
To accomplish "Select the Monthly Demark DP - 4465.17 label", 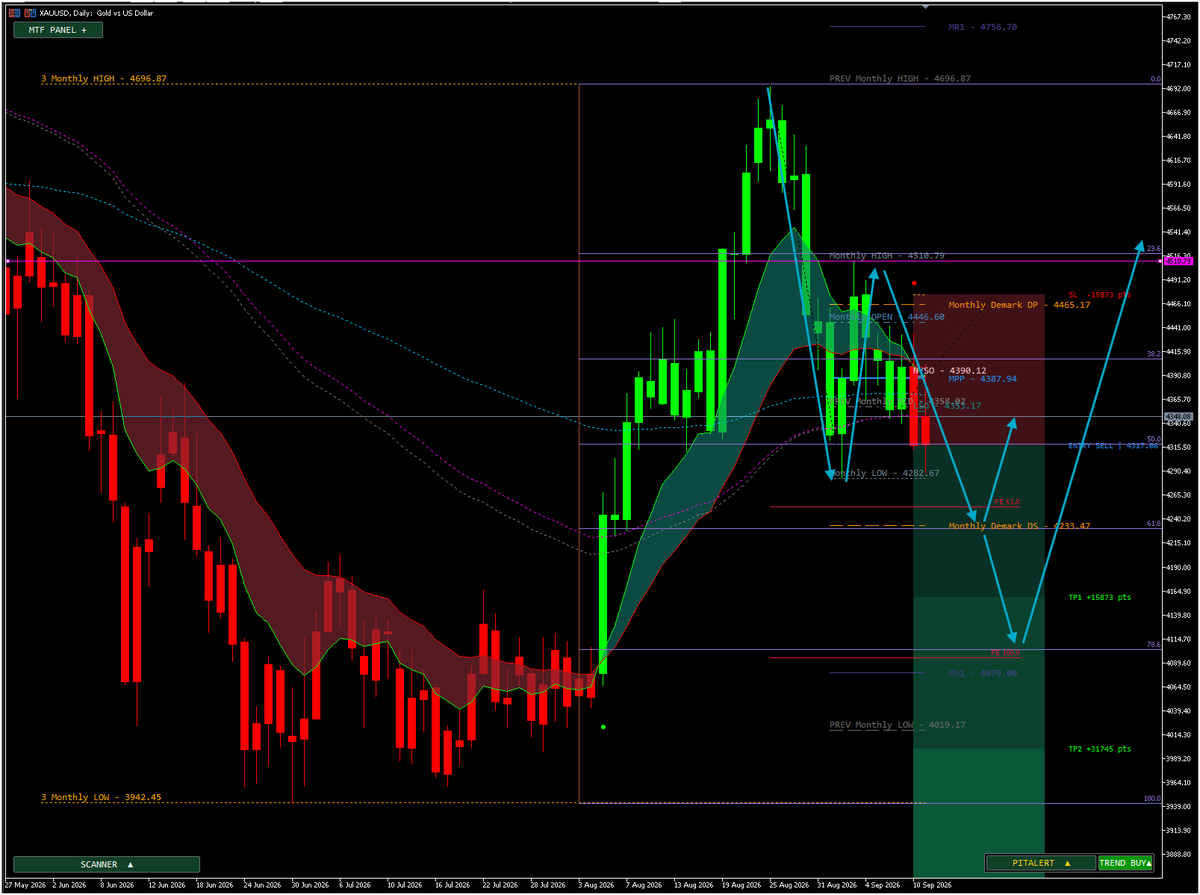I will pyautogui.click(x=1019, y=305).
